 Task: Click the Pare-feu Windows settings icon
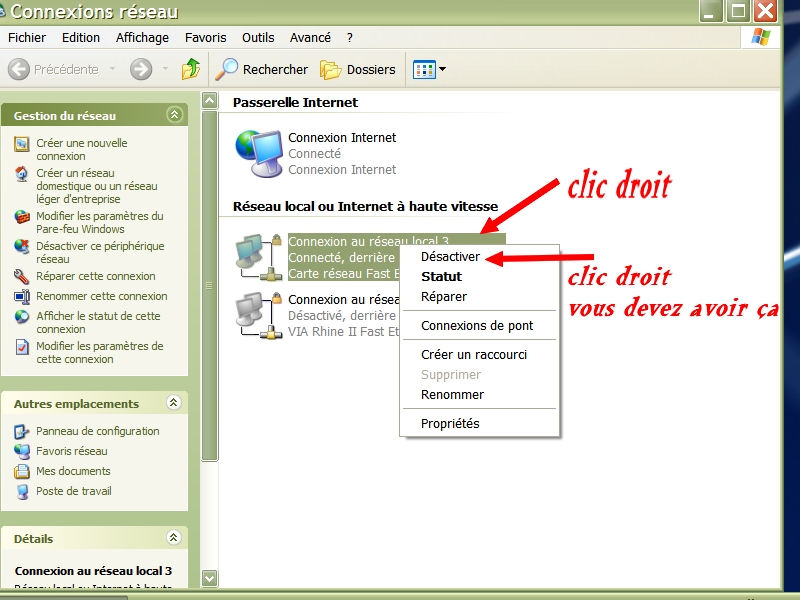click(x=22, y=217)
